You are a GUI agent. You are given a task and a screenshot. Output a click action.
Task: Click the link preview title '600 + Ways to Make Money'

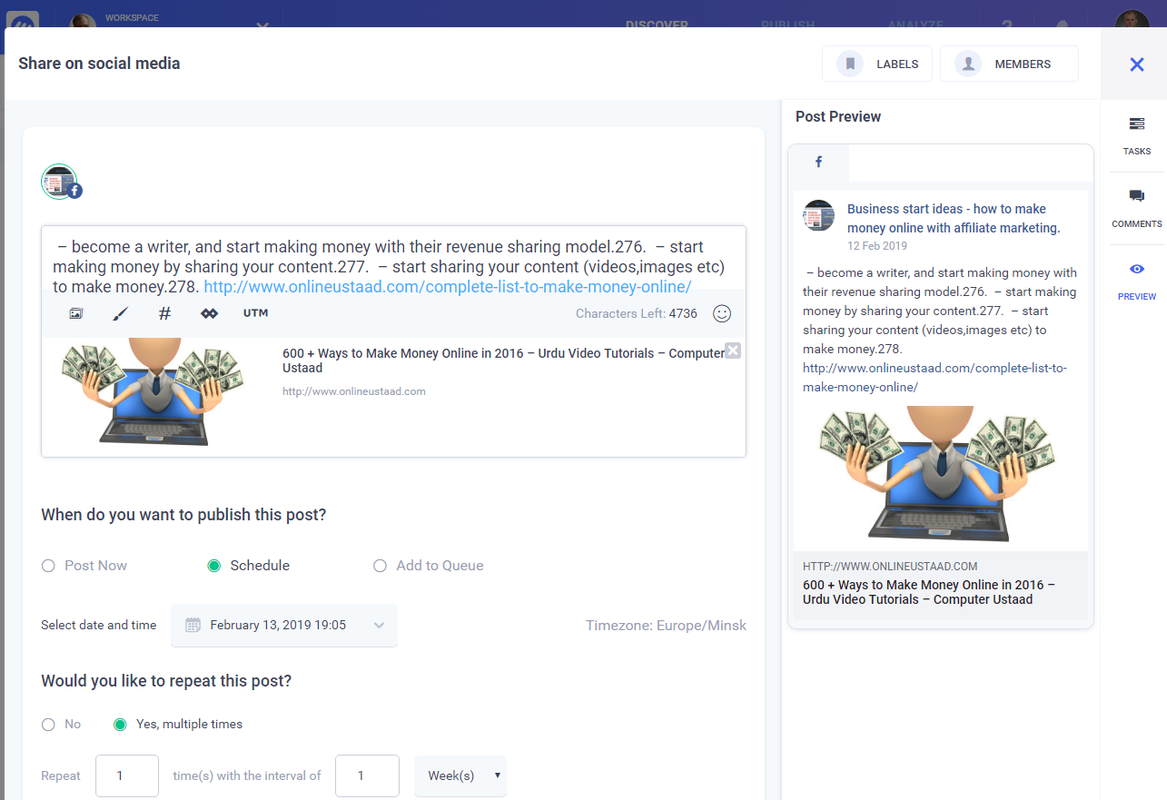coord(503,360)
